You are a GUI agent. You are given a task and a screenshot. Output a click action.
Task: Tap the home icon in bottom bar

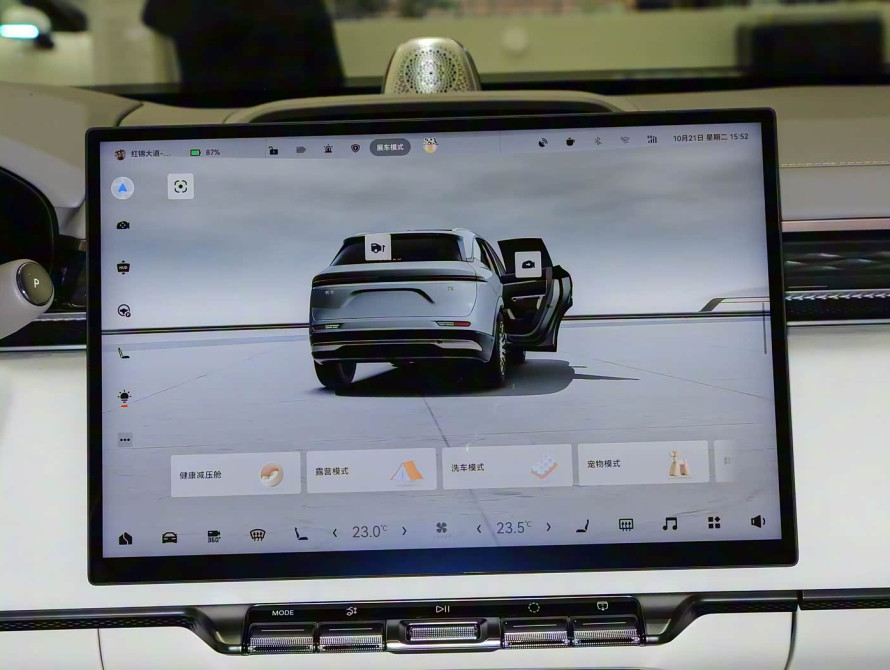coord(126,539)
